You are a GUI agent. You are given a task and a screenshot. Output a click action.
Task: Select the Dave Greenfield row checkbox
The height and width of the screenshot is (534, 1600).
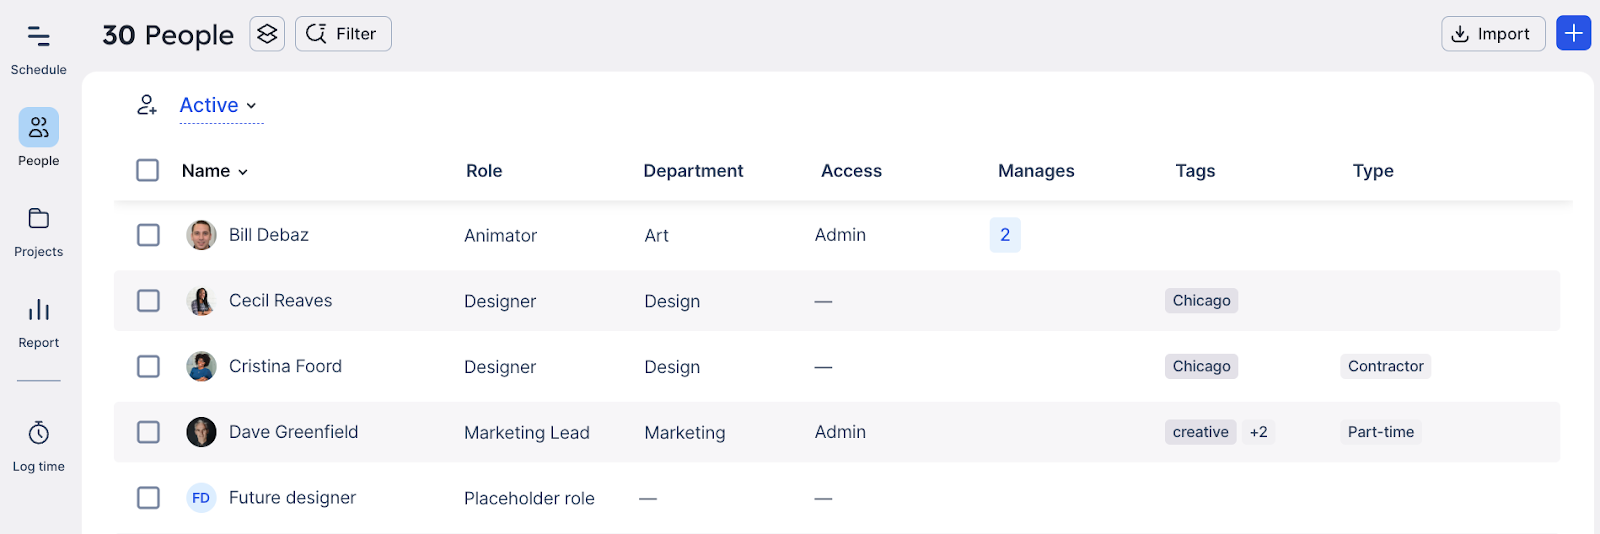(x=148, y=432)
